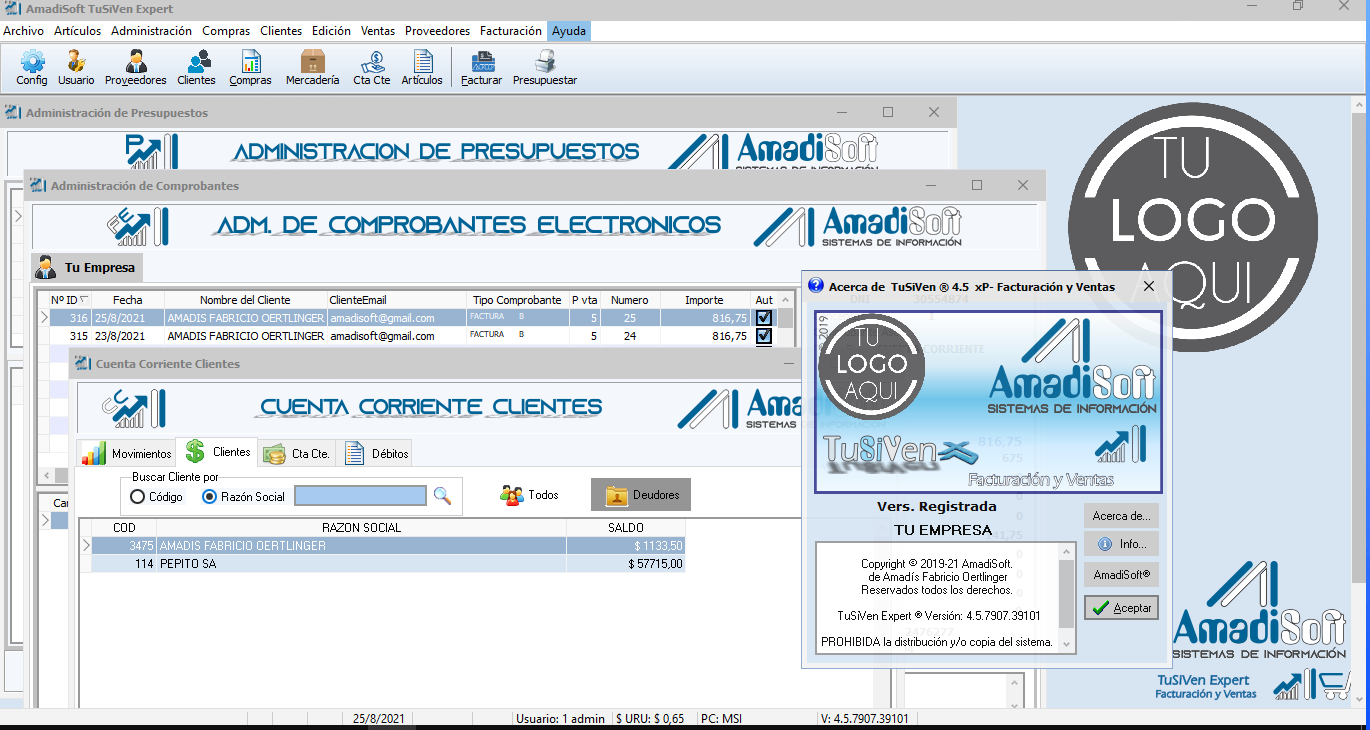
Task: Open Mercadería from the toolbar
Action: click(312, 67)
